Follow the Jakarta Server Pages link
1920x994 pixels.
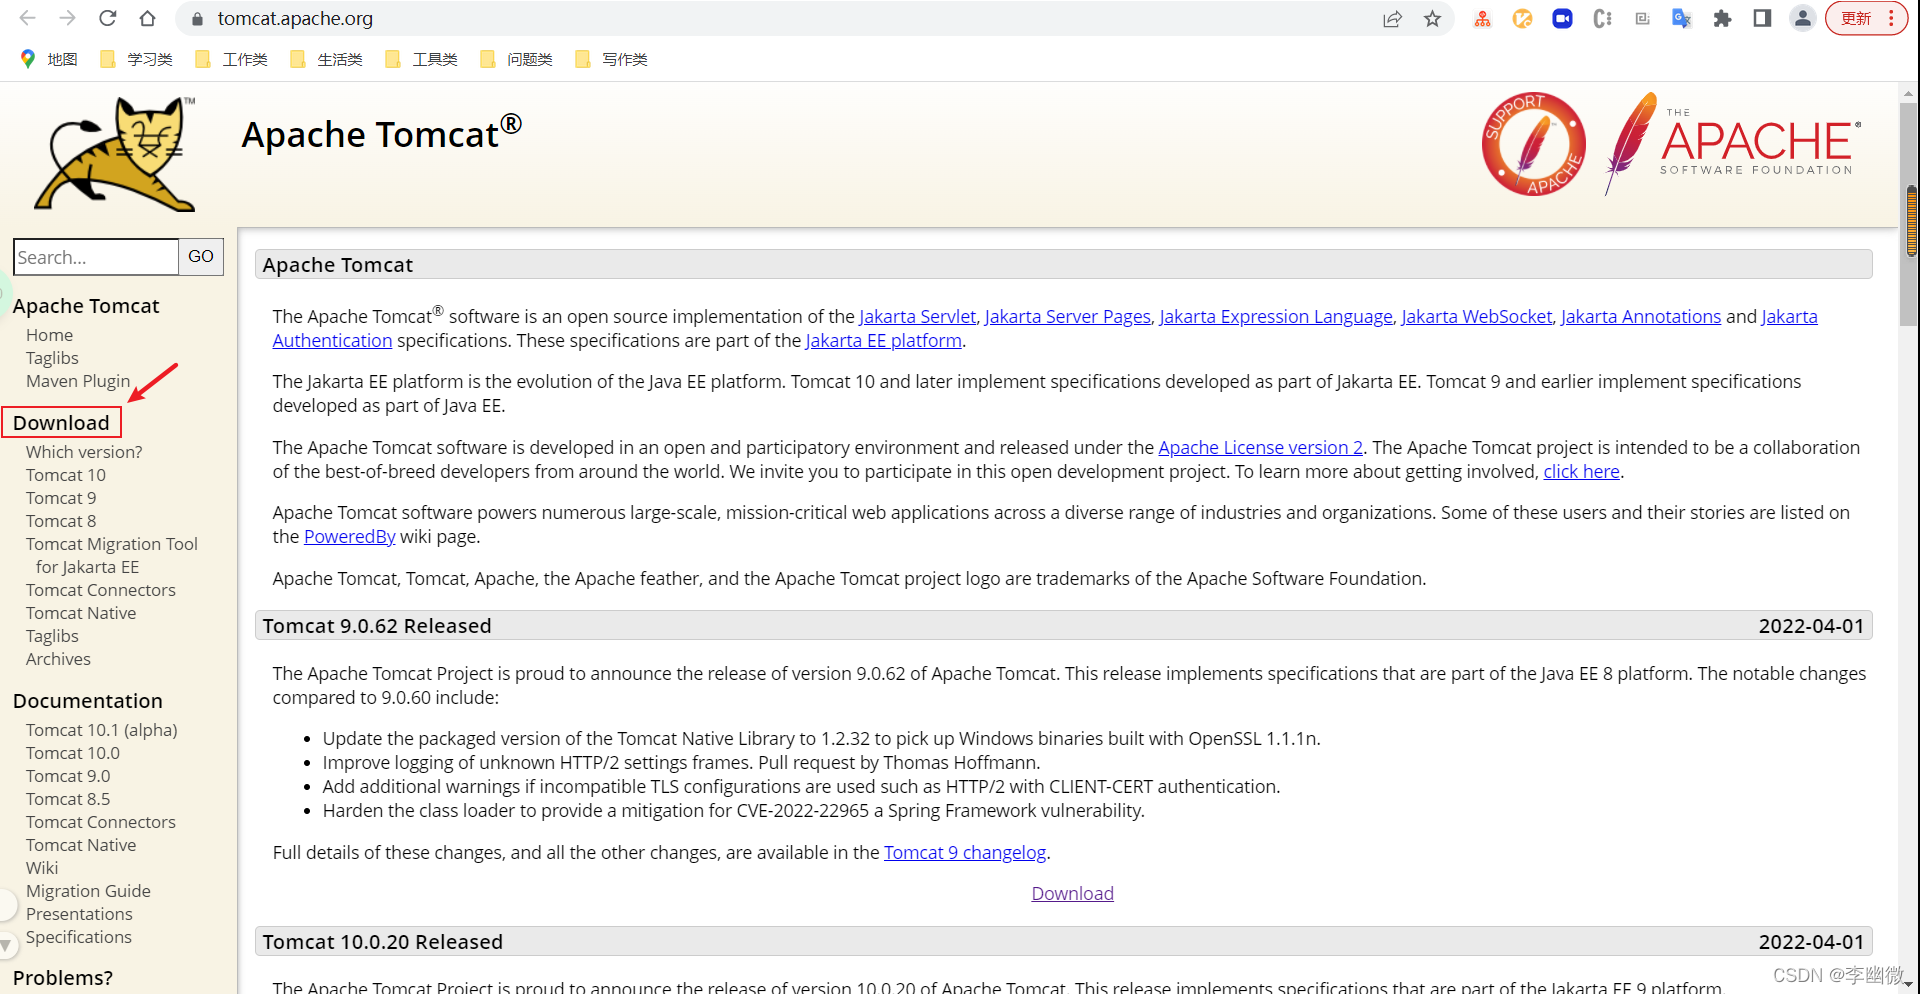point(1067,317)
